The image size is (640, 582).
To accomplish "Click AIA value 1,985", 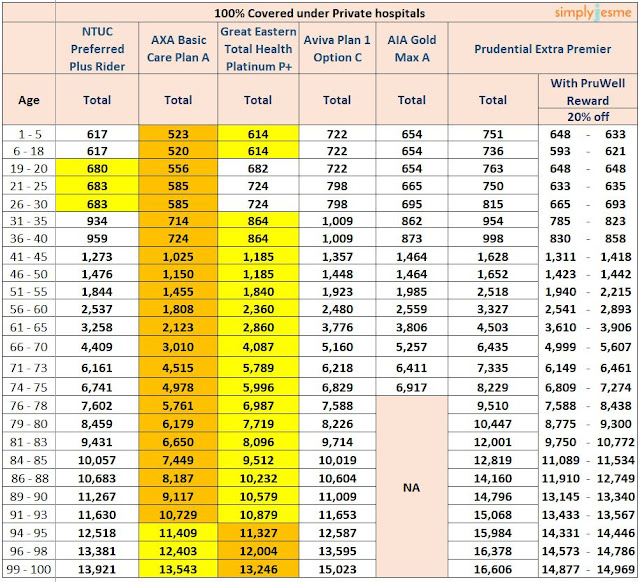I will coord(411,292).
